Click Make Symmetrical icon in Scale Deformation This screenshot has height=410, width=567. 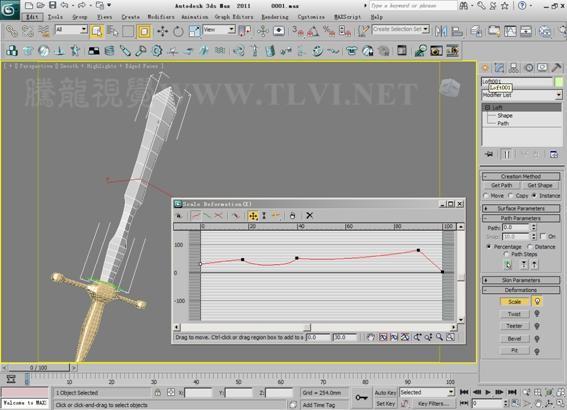178,216
